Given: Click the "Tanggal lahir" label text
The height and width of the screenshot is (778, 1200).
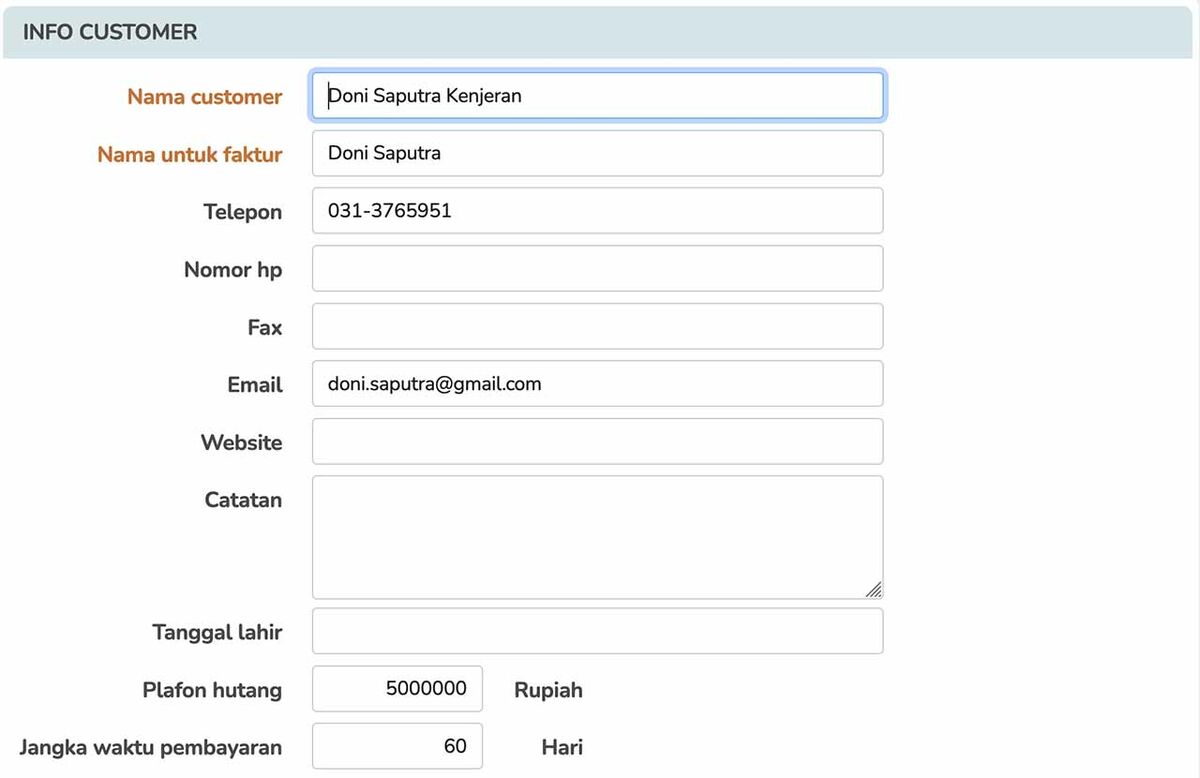Looking at the screenshot, I should coord(217,632).
